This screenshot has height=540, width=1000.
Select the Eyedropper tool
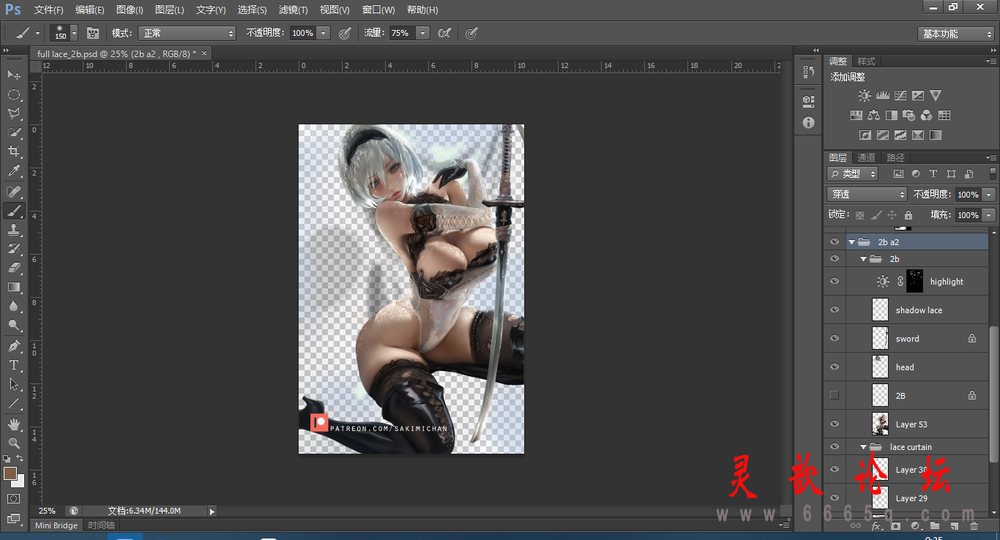[x=13, y=171]
